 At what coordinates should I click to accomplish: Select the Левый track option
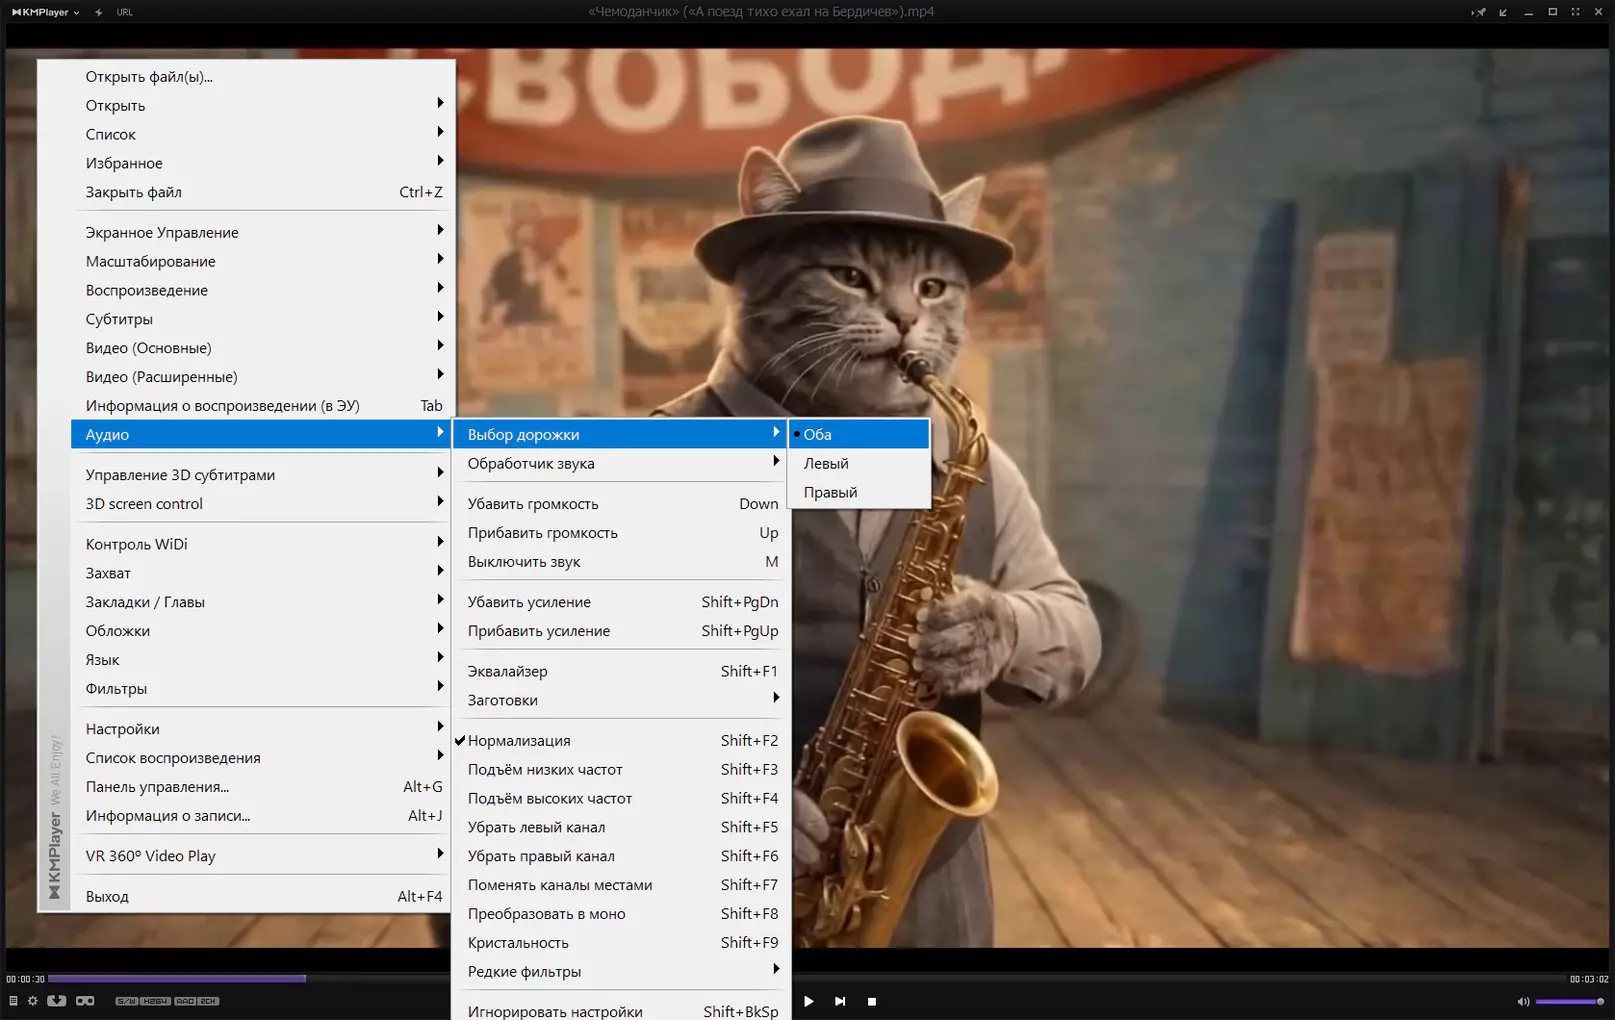pos(859,463)
